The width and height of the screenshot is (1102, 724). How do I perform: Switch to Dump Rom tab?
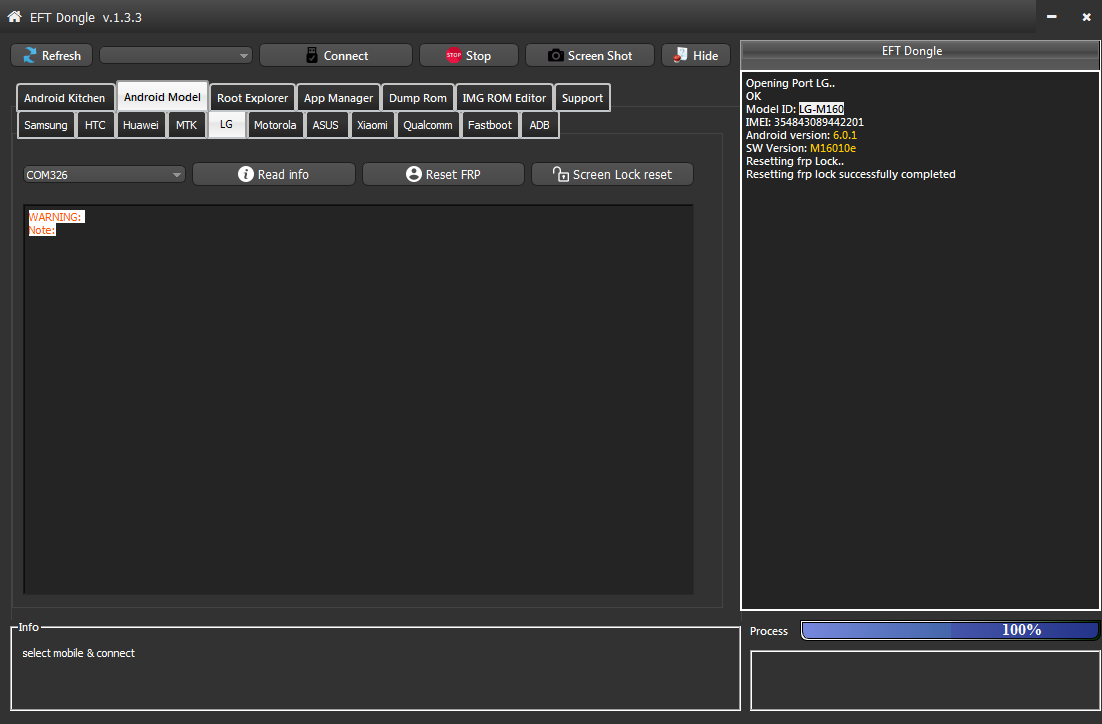417,98
